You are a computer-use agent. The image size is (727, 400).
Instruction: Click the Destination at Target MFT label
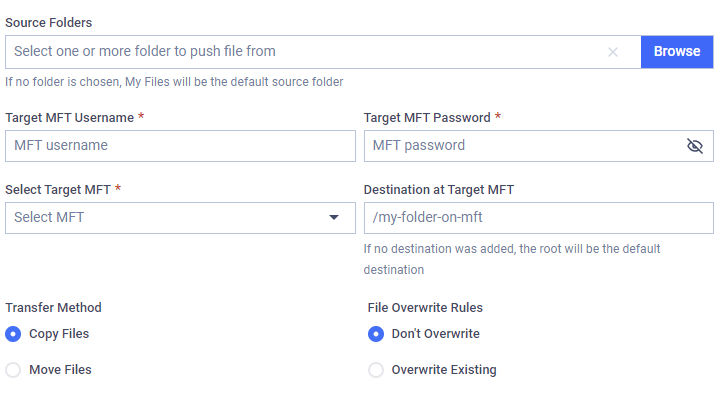click(x=438, y=189)
